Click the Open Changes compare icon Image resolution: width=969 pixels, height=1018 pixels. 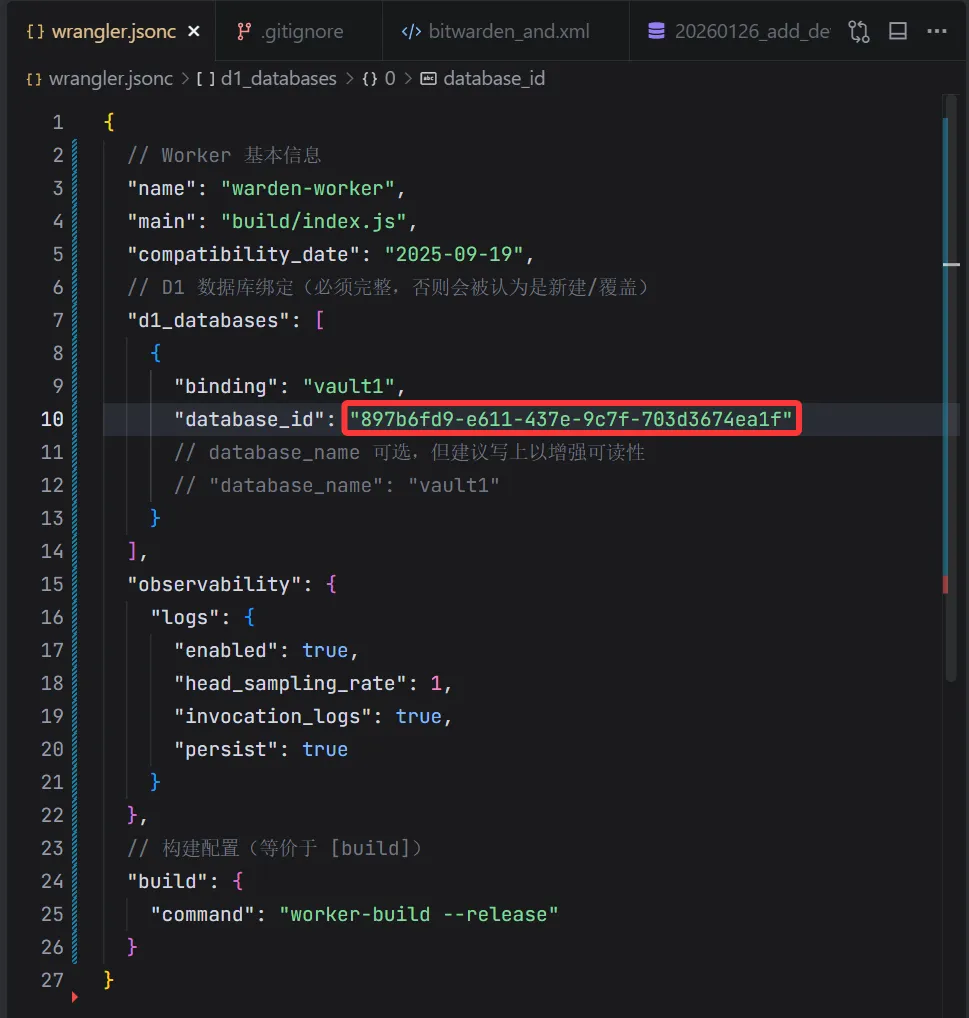(x=859, y=31)
